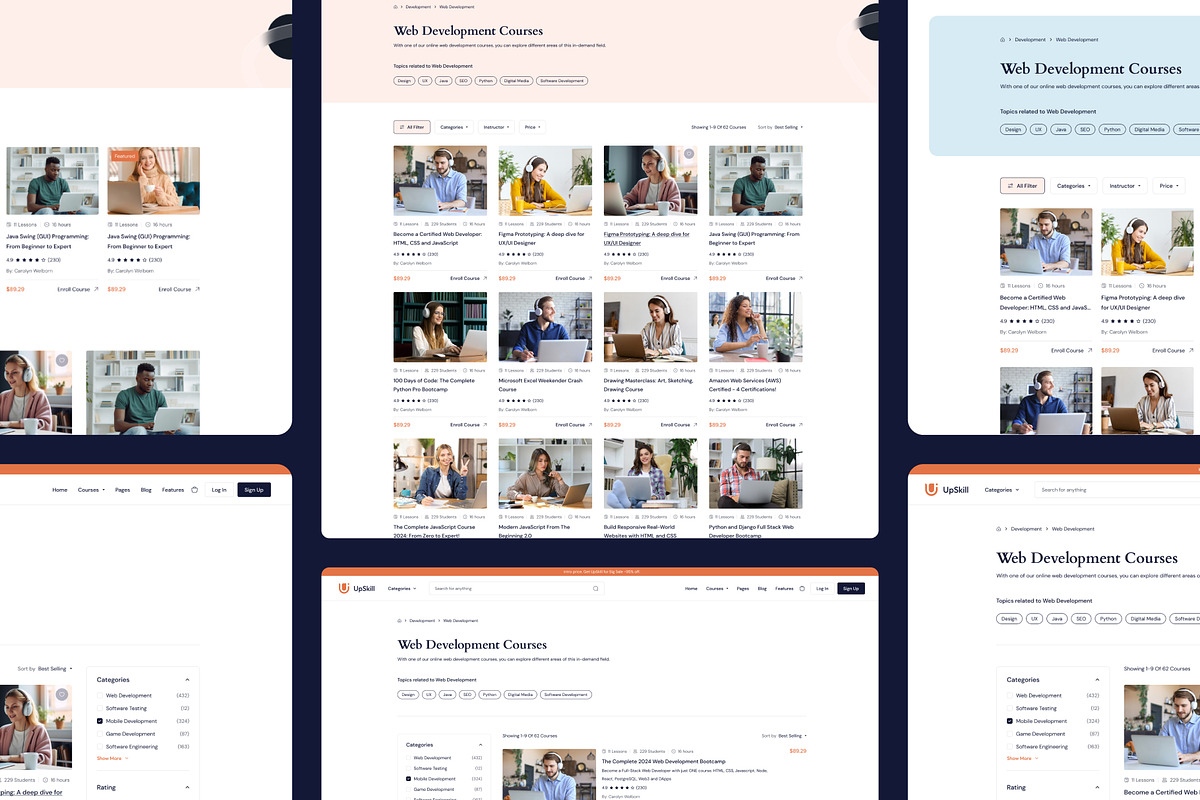Enroll in pink-panel Become a Certified Web Developer
Viewport: 1200px width, 800px height.
tap(468, 278)
